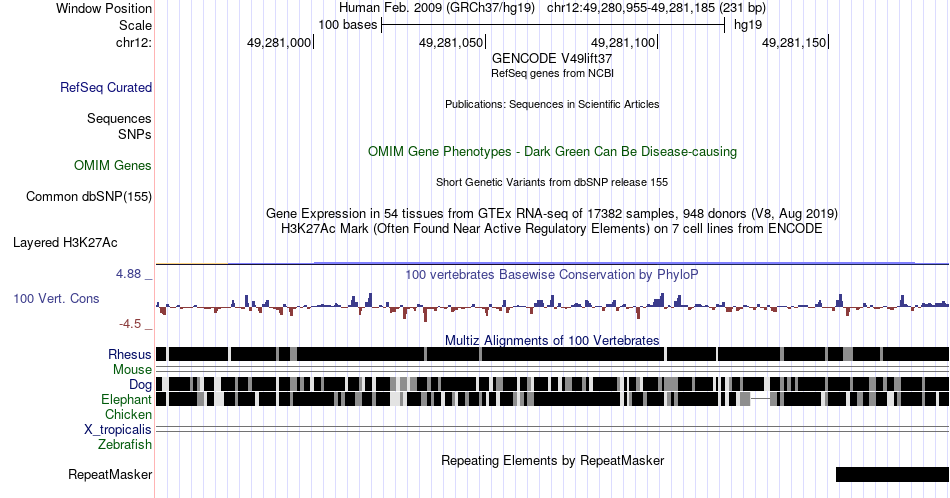
Task: Click the X_tropicalis alignment row label
Action: coord(118,430)
